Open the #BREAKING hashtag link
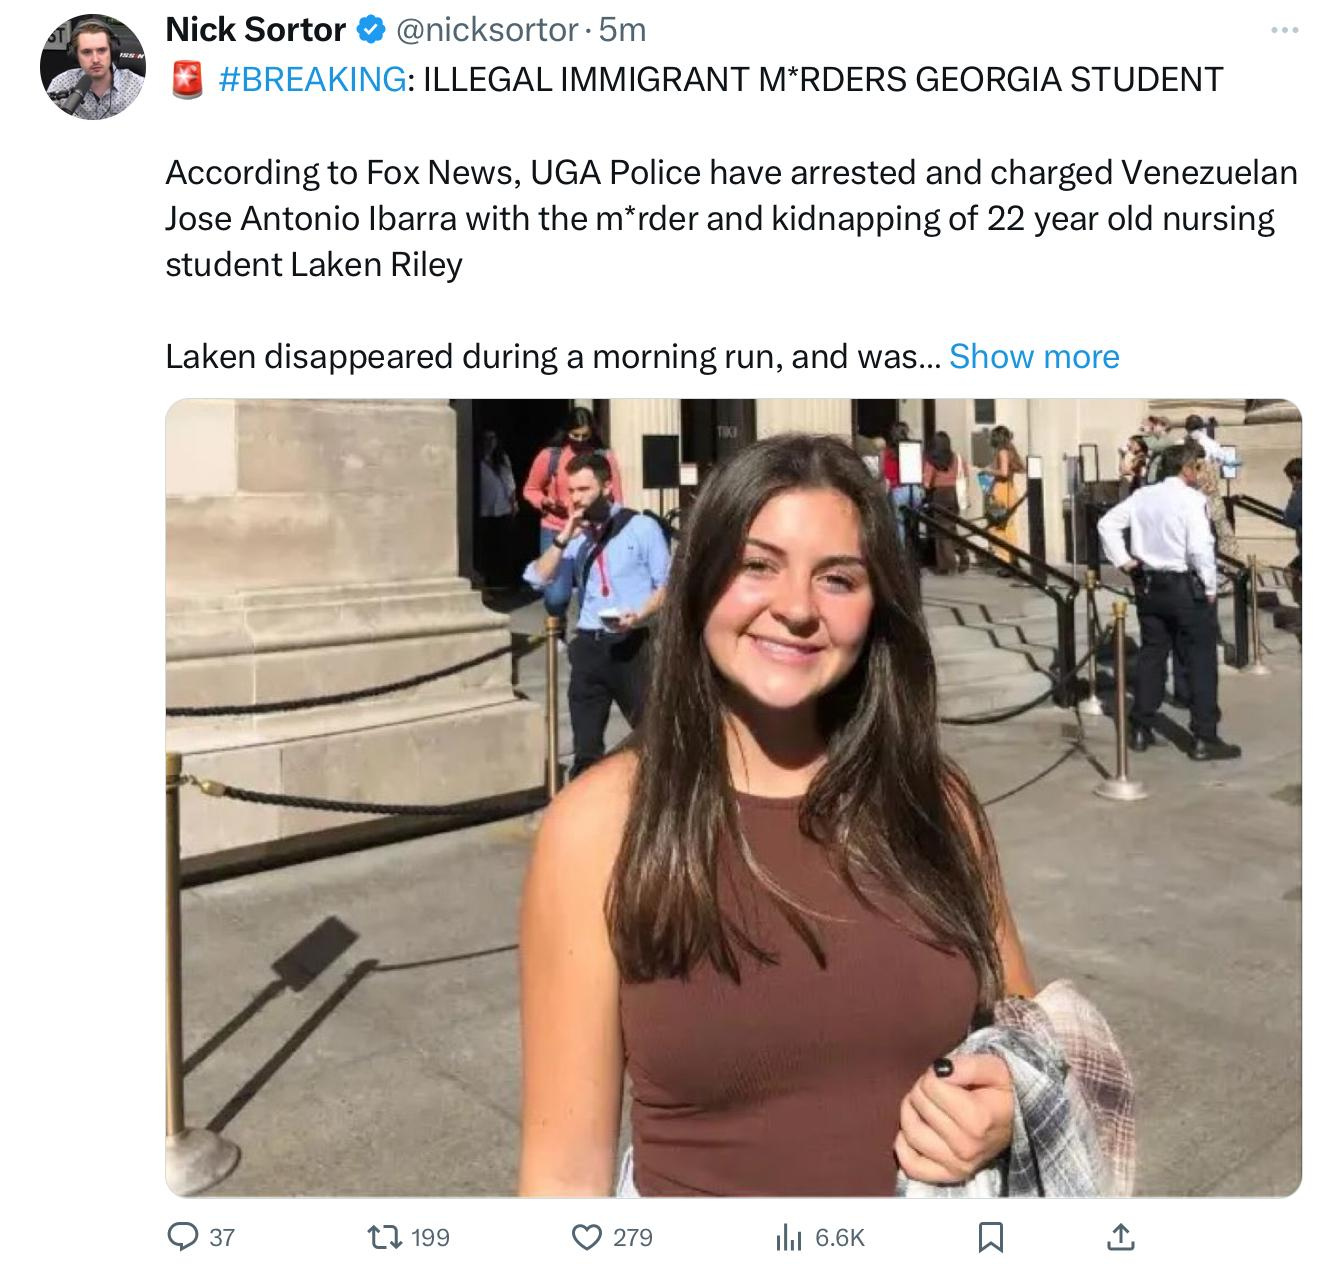 (x=311, y=78)
